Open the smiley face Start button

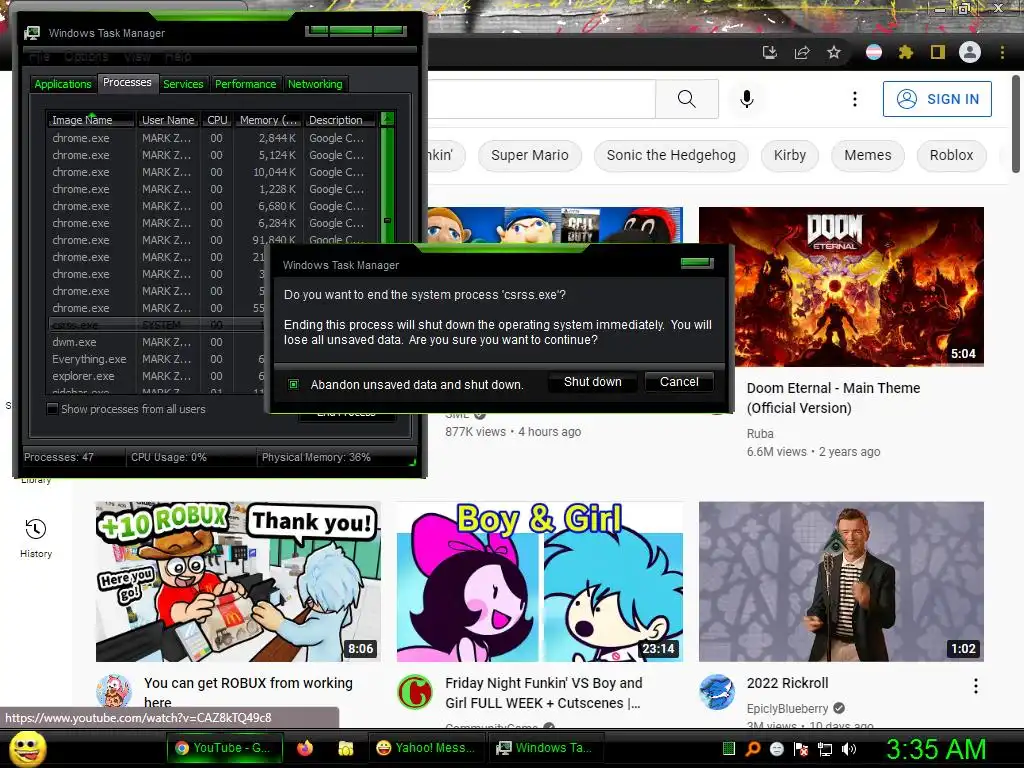(x=27, y=748)
